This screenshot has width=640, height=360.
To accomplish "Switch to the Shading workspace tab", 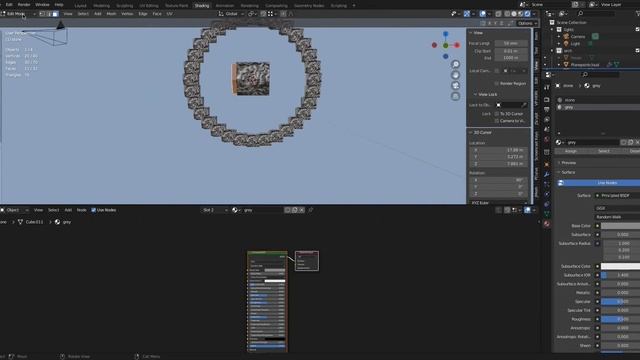I will [202, 6].
